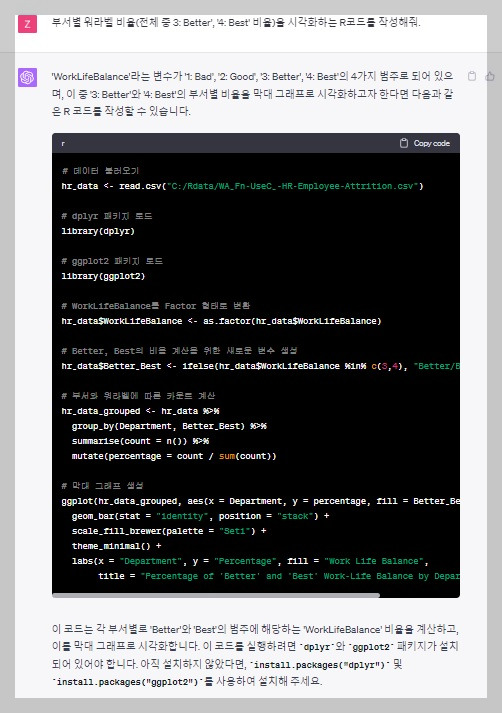Click the clipboard icon in code header
The width and height of the screenshot is (502, 713).
tap(403, 143)
